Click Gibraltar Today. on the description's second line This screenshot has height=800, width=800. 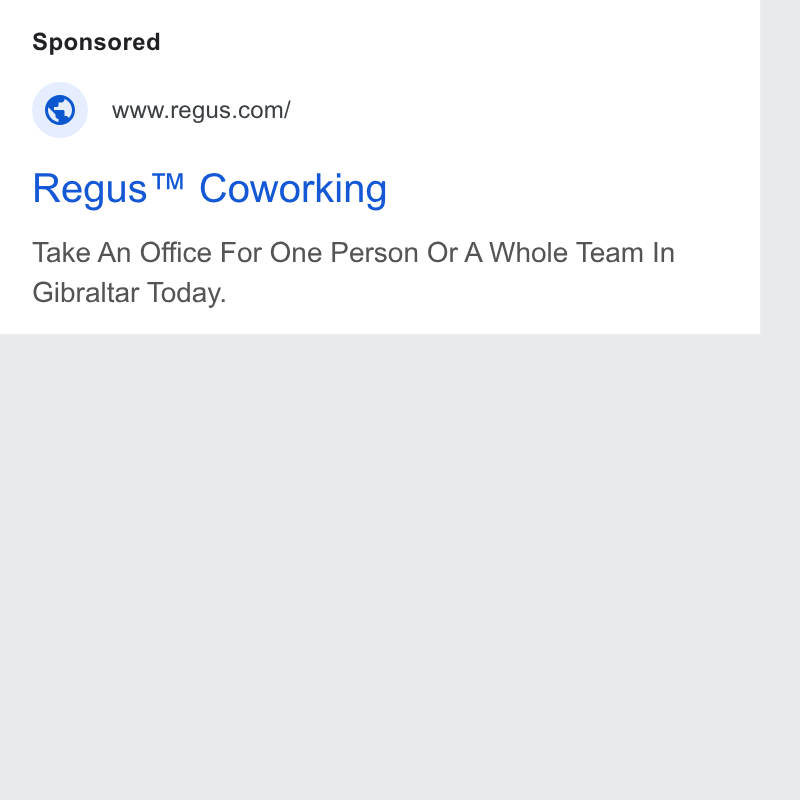[x=129, y=293]
